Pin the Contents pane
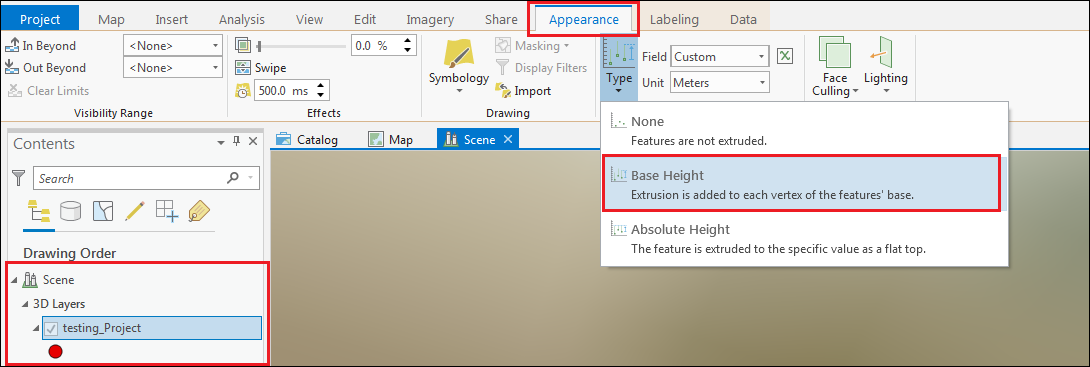This screenshot has height=367, width=1090. (x=236, y=141)
